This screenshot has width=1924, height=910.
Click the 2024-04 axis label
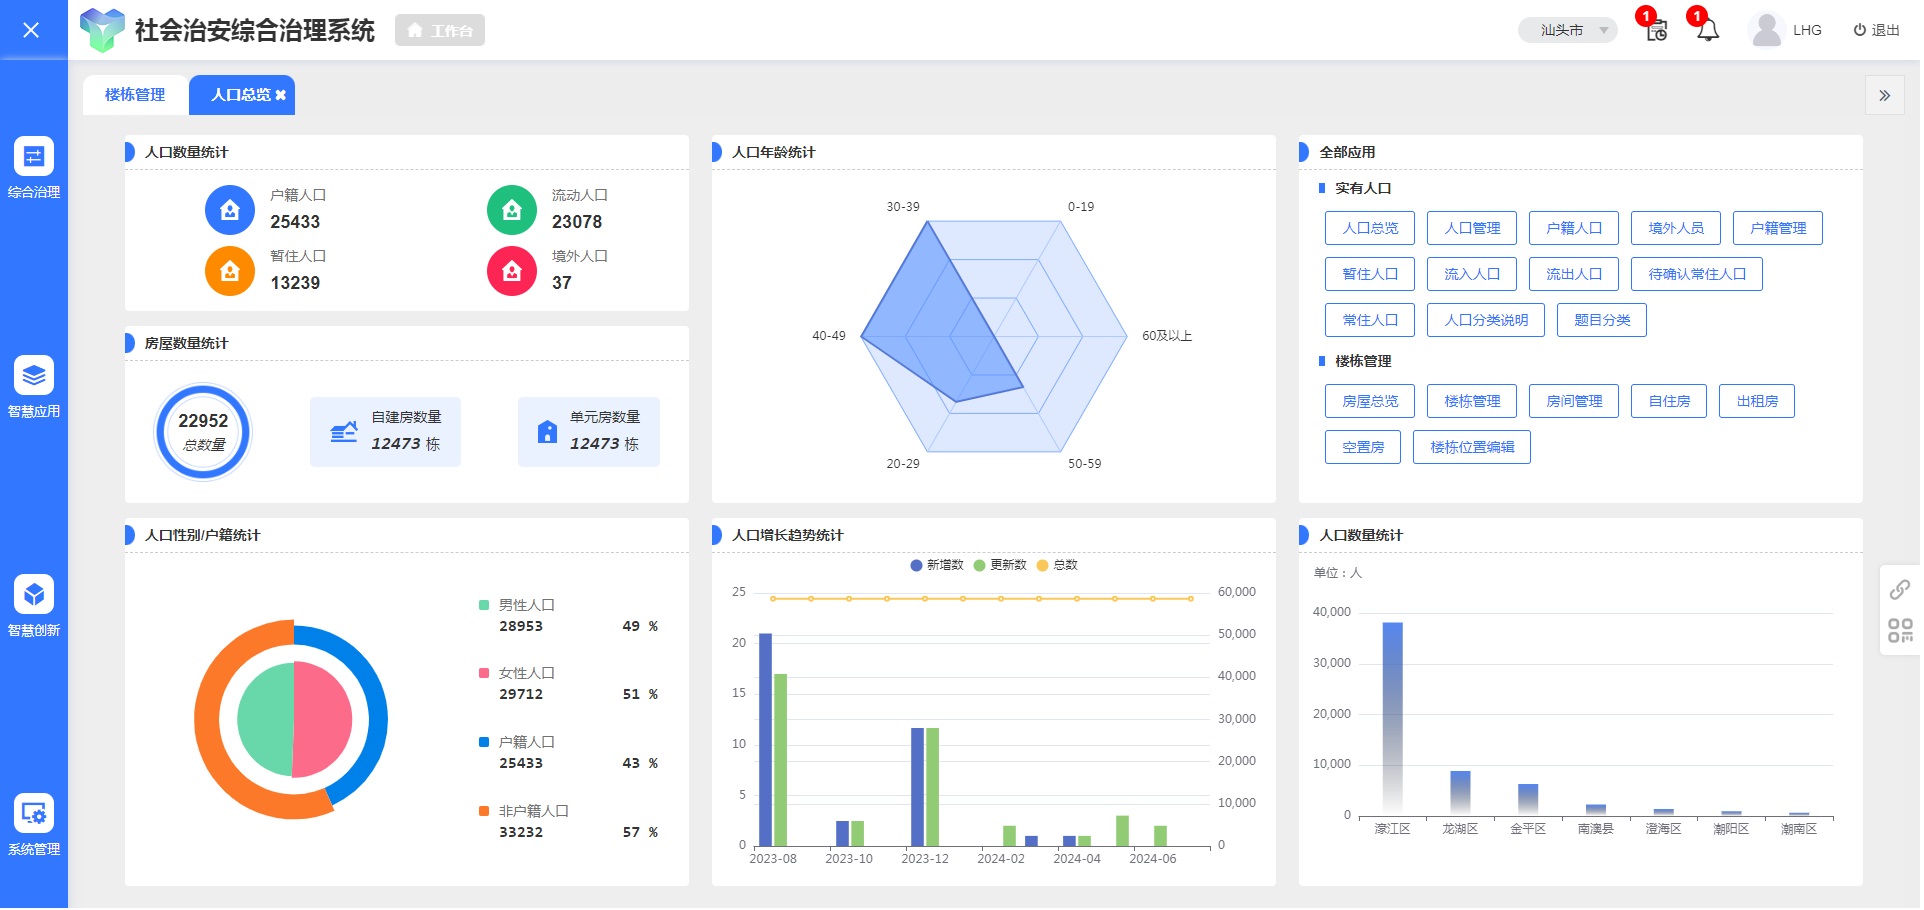tap(1076, 859)
